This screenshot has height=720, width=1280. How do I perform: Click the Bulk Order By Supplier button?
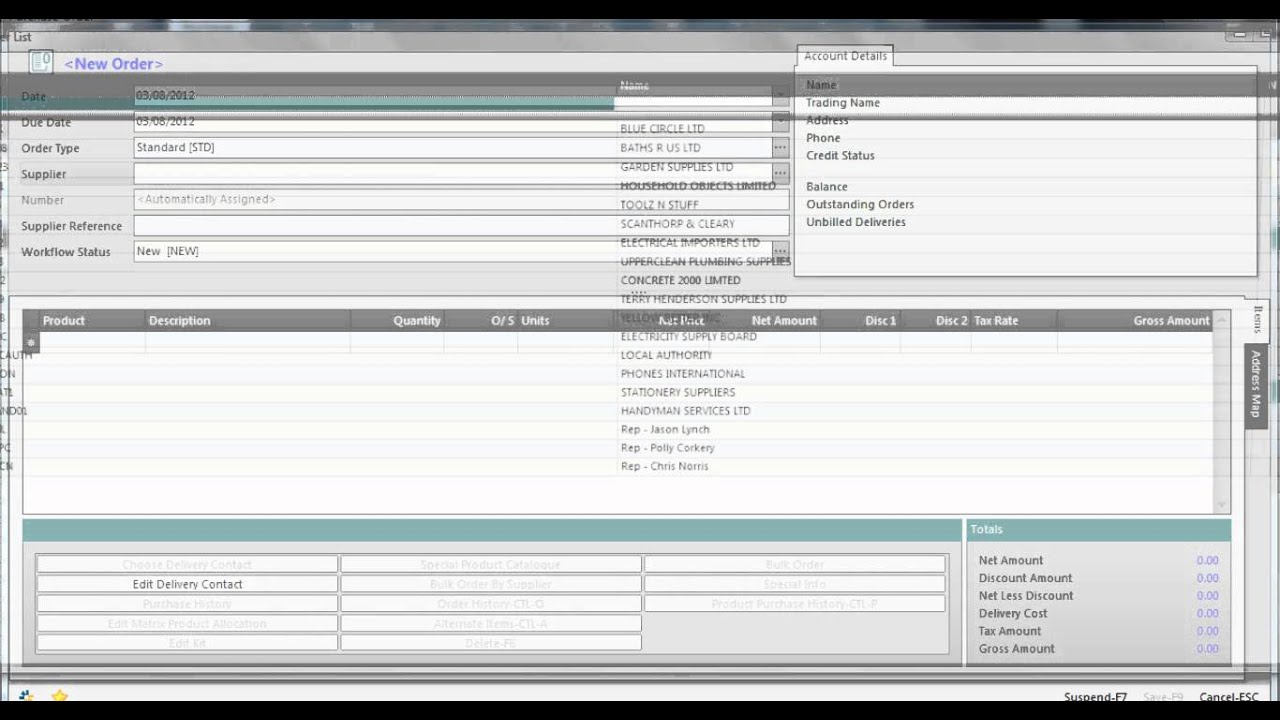pyautogui.click(x=491, y=584)
